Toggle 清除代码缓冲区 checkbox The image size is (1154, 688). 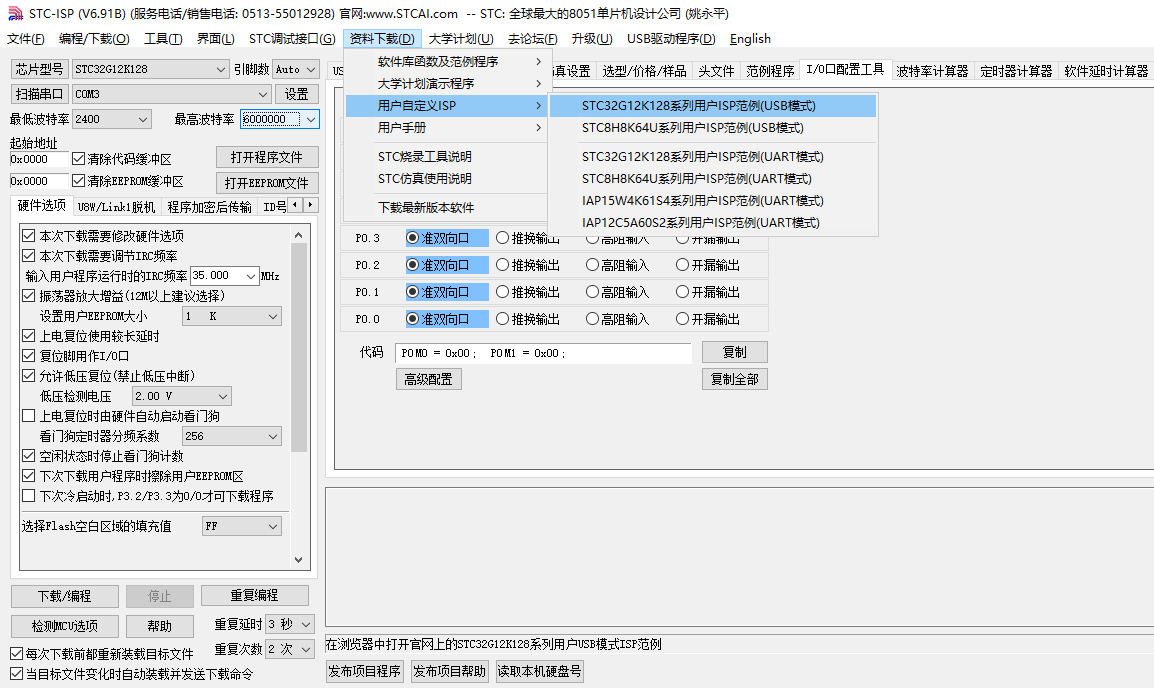click(79, 159)
